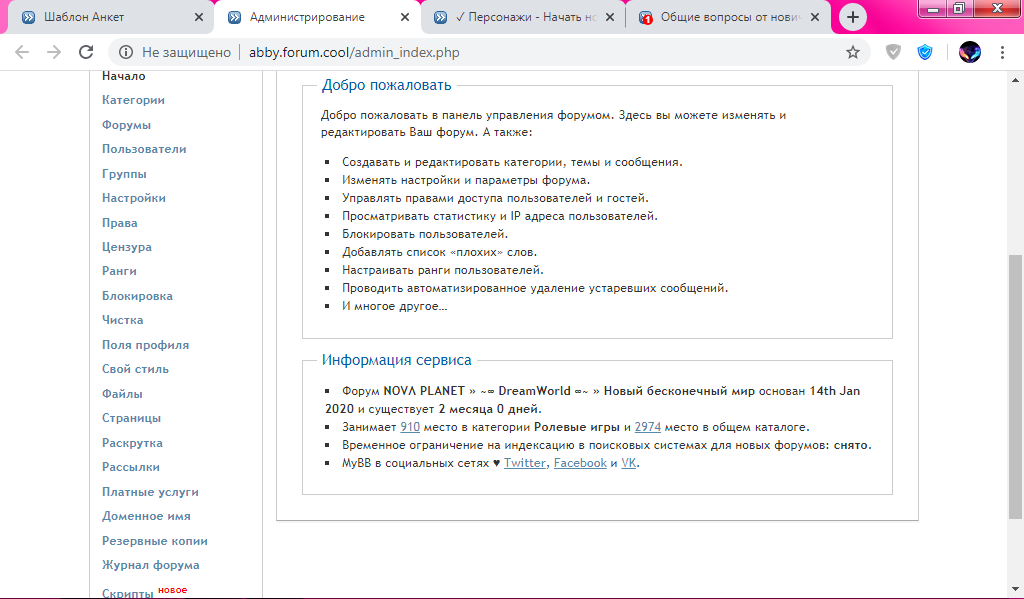The image size is (1024, 599).
Task: Open the Файлы section
Action: pos(122,394)
